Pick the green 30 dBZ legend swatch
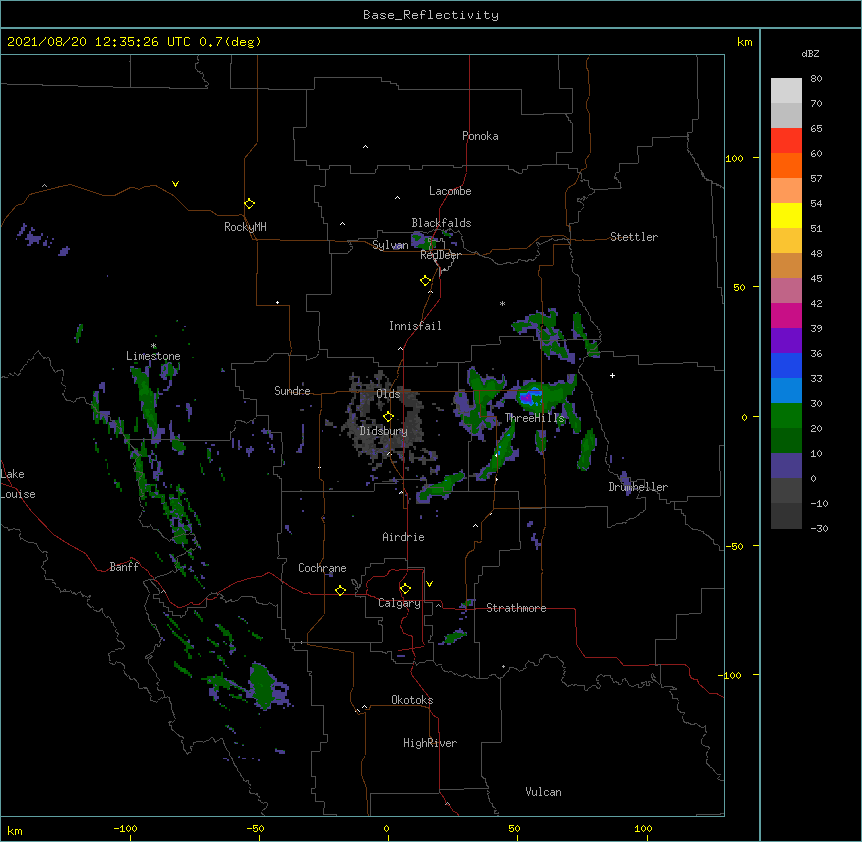 click(786, 416)
